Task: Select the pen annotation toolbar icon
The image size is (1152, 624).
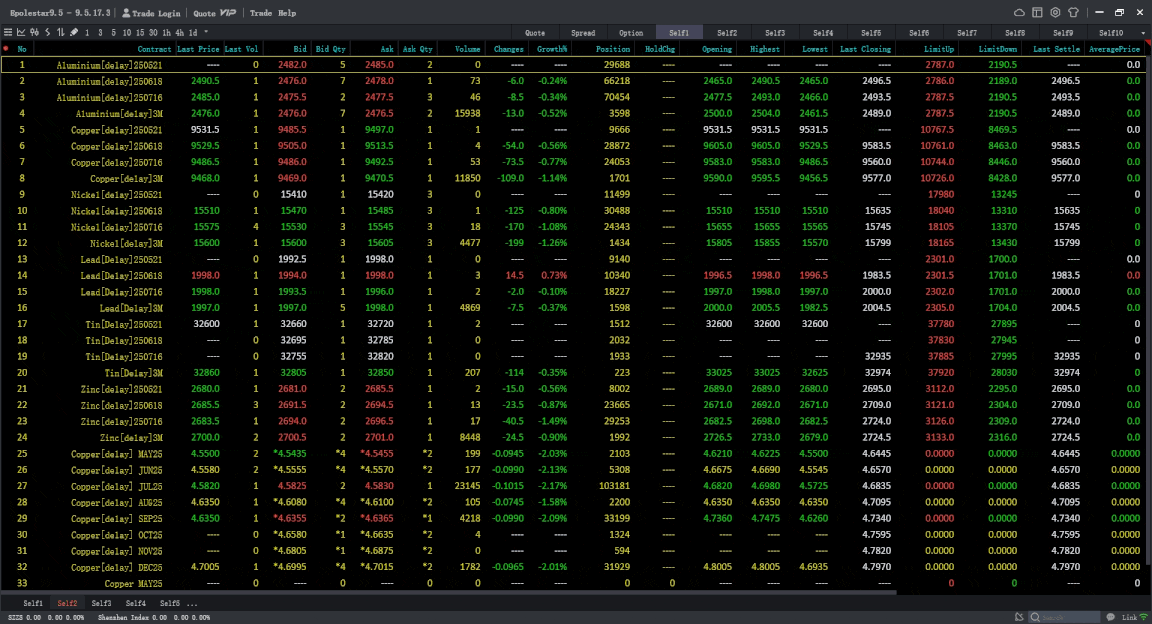Action: [x=73, y=32]
